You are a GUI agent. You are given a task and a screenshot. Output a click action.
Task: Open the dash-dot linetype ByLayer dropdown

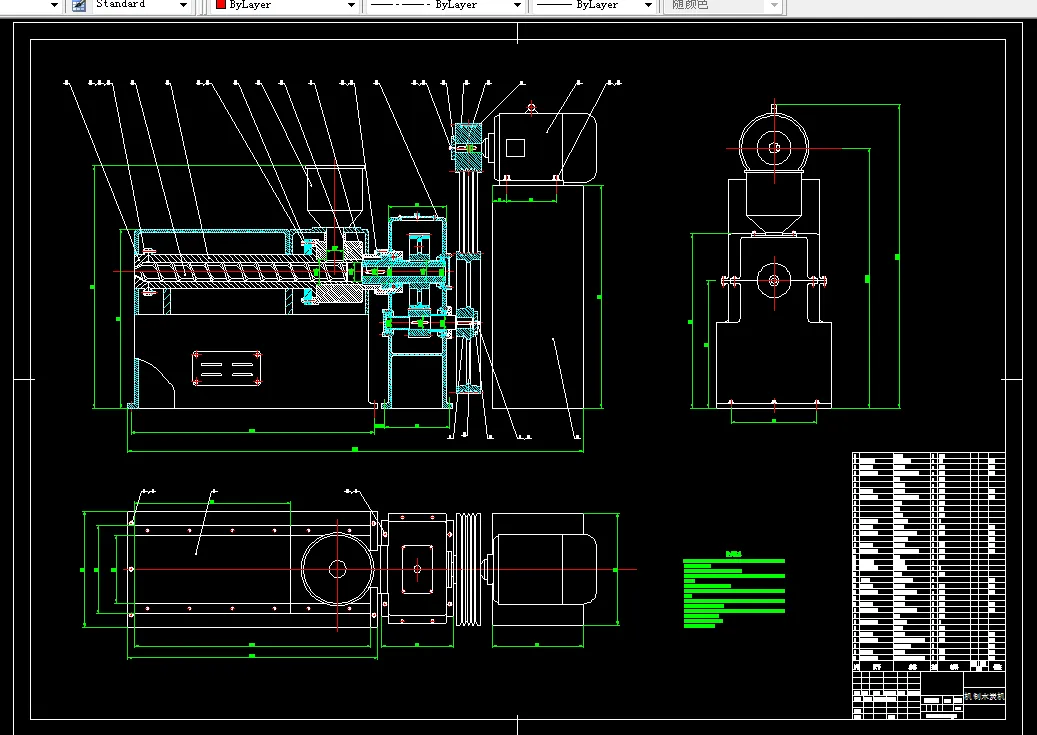(517, 5)
